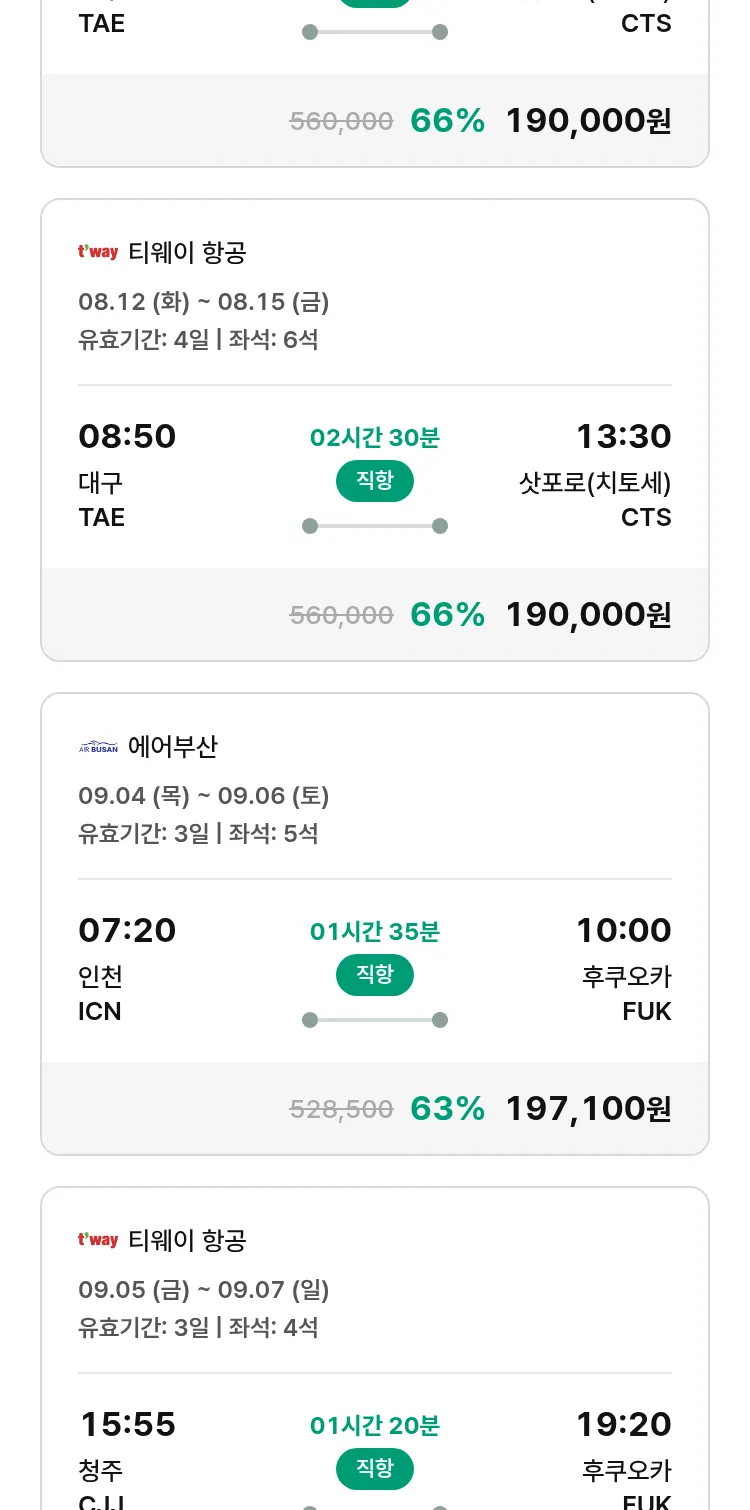Click 직항 badge on Daegu 08:50 flight
This screenshot has height=1510, width=750.
click(374, 481)
